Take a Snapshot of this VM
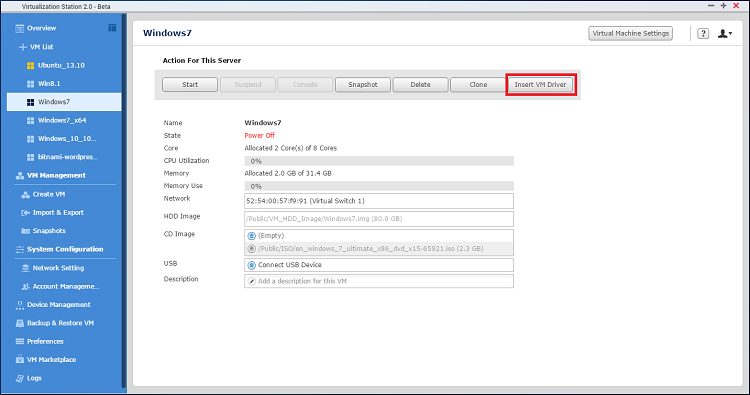 [x=363, y=85]
